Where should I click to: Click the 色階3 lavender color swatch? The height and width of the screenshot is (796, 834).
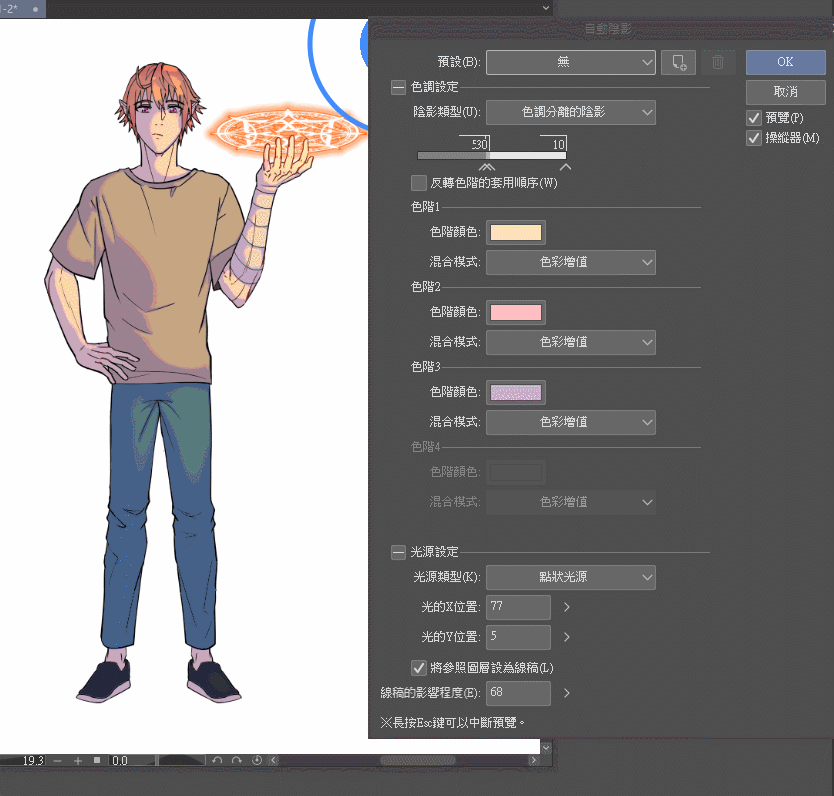coord(515,393)
